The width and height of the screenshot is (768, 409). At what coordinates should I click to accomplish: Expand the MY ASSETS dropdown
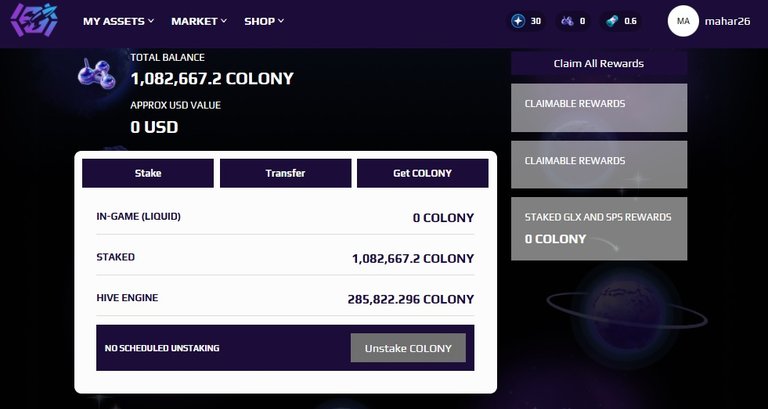[119, 21]
